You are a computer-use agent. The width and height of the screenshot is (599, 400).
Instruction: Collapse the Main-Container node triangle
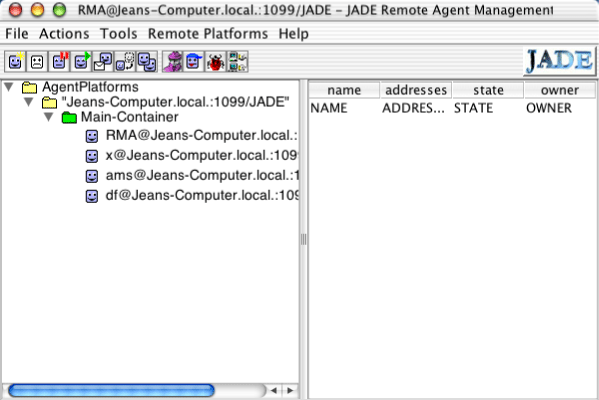[49, 117]
